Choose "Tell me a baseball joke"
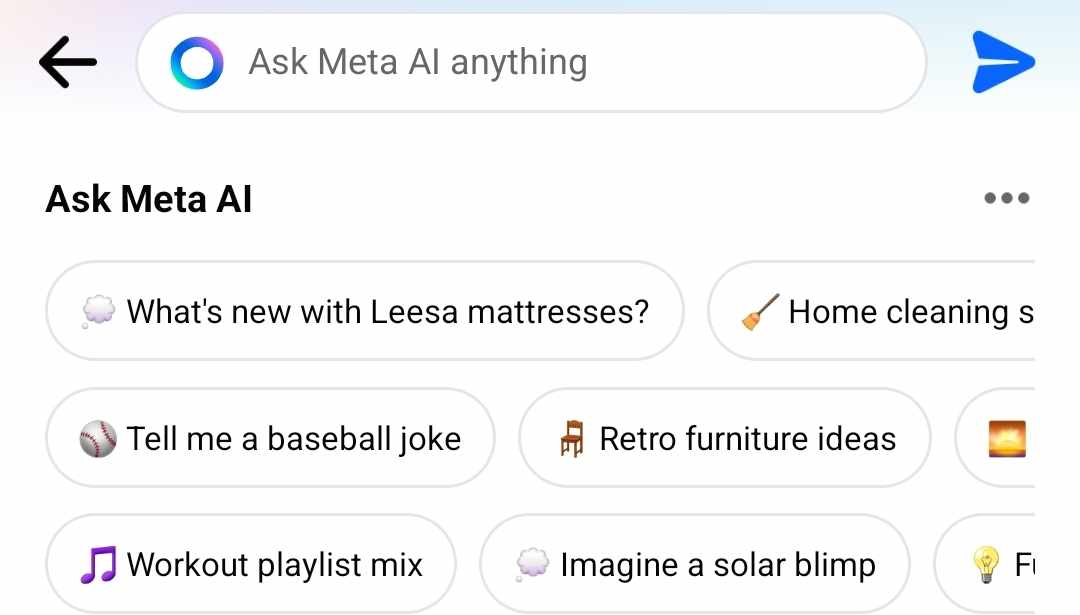This screenshot has width=1080, height=615. [270, 439]
